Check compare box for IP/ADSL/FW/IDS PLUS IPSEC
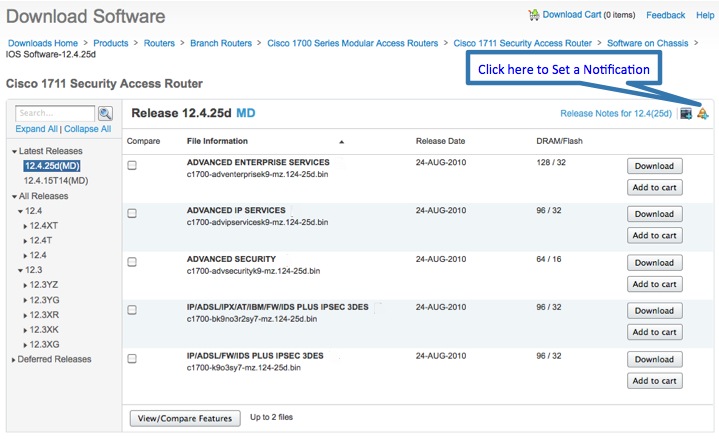 (132, 359)
